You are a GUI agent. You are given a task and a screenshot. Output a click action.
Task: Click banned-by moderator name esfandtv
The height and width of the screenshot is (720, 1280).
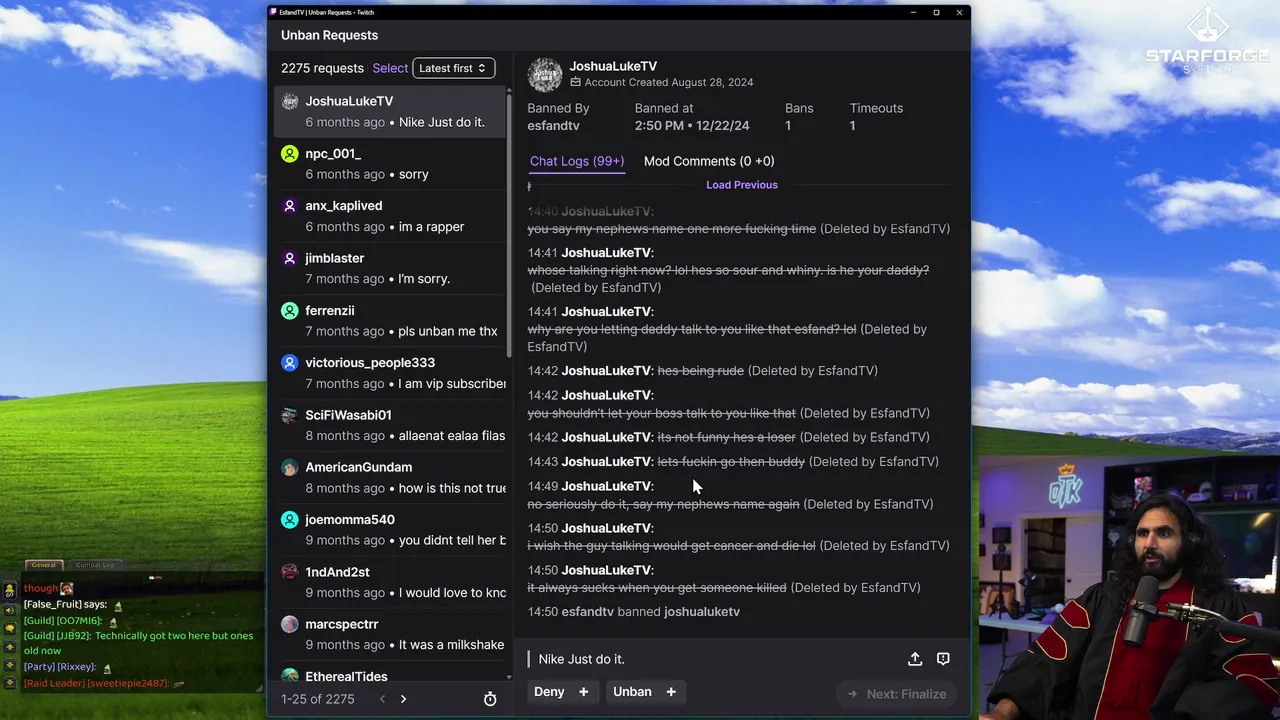pos(554,126)
